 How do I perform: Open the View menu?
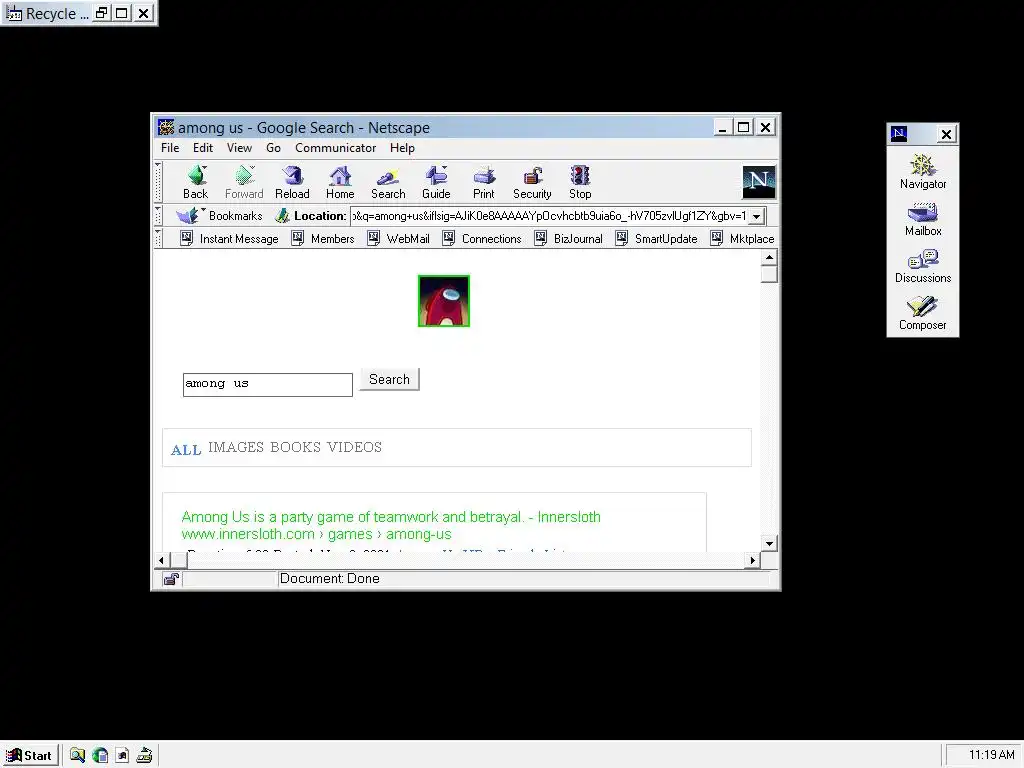tap(239, 148)
